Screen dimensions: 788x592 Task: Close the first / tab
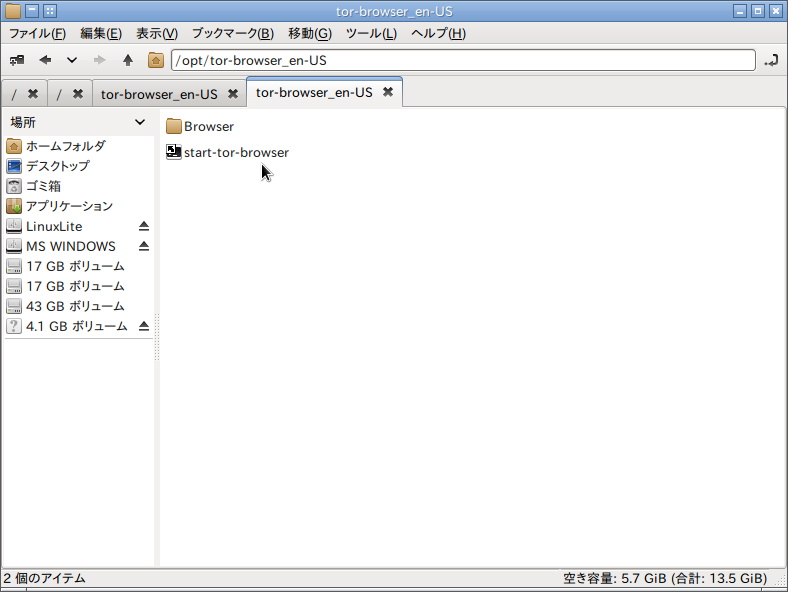tap(33, 94)
